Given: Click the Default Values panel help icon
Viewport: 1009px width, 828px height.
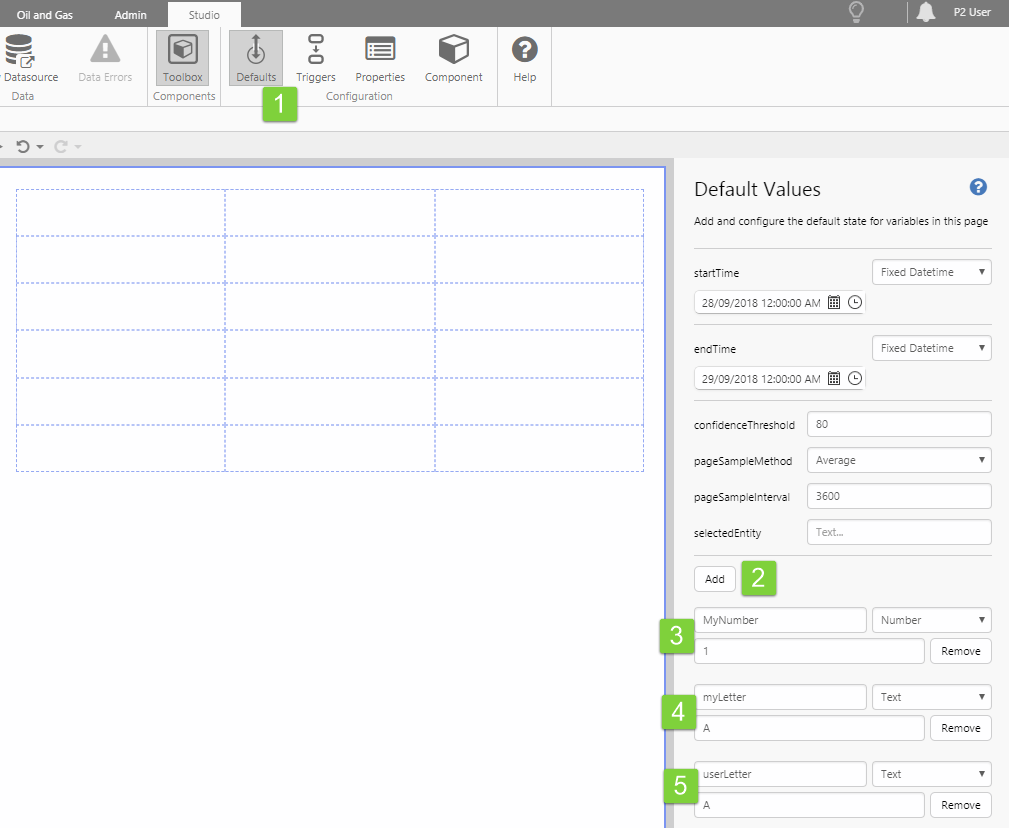Looking at the screenshot, I should pos(978,188).
